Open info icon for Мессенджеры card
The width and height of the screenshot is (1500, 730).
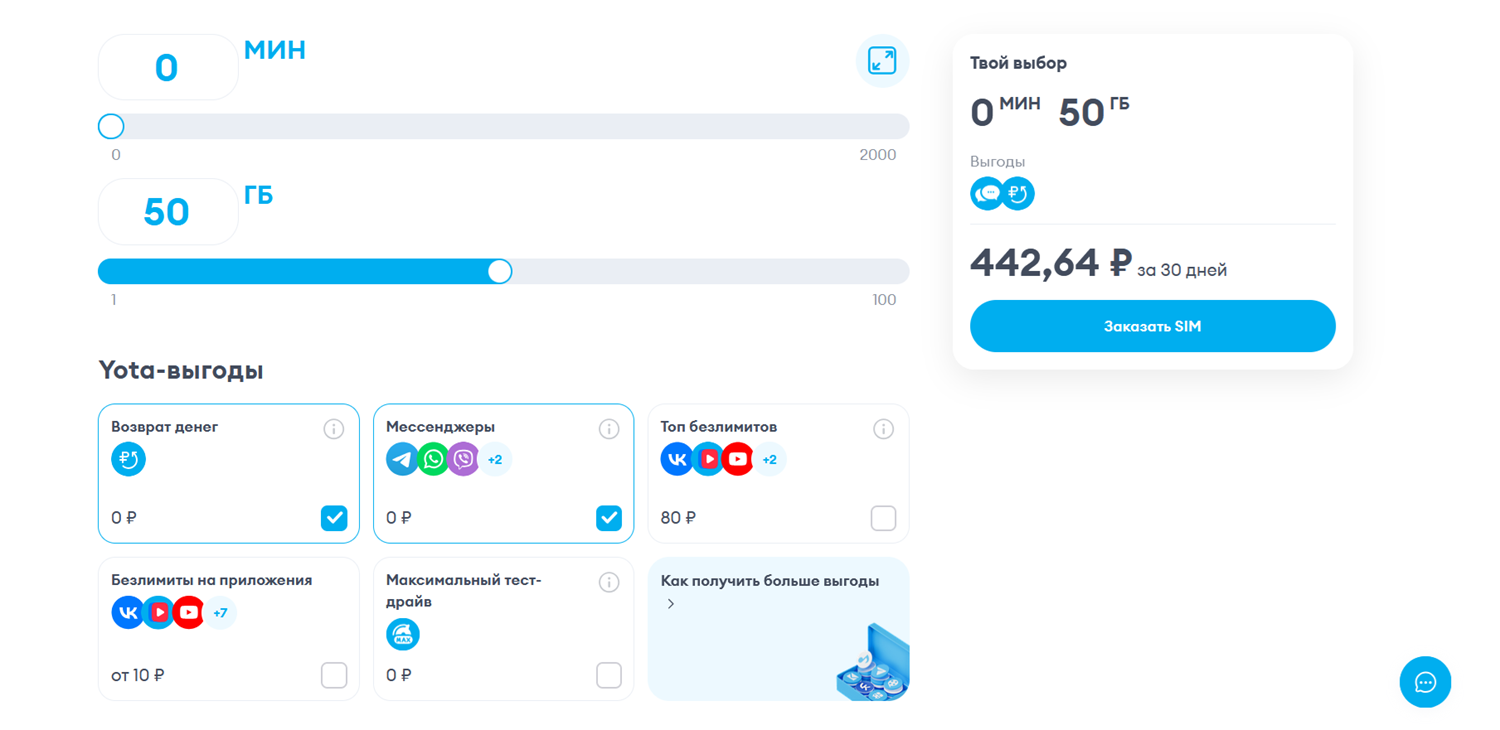click(609, 429)
